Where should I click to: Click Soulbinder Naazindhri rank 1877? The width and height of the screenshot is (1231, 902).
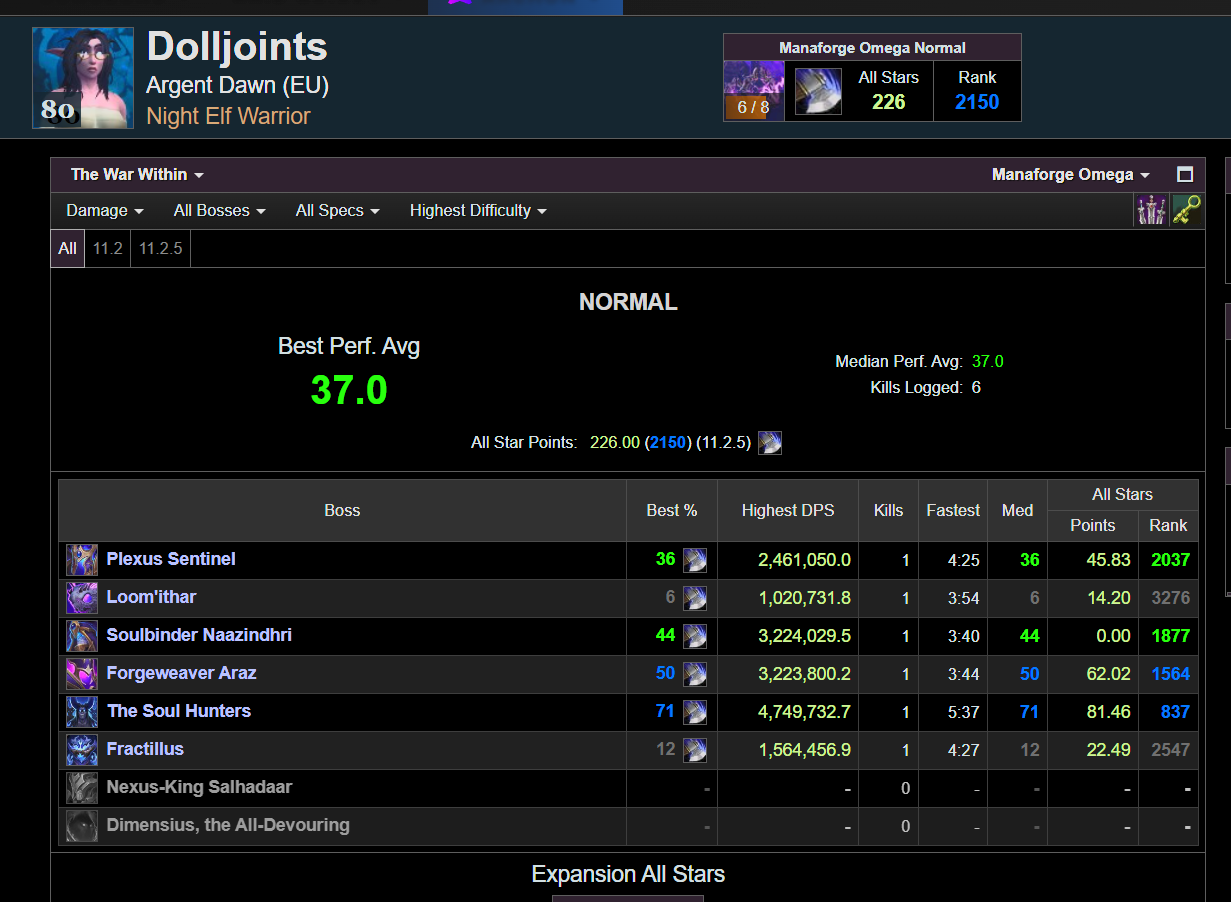pyautogui.click(x=1170, y=636)
